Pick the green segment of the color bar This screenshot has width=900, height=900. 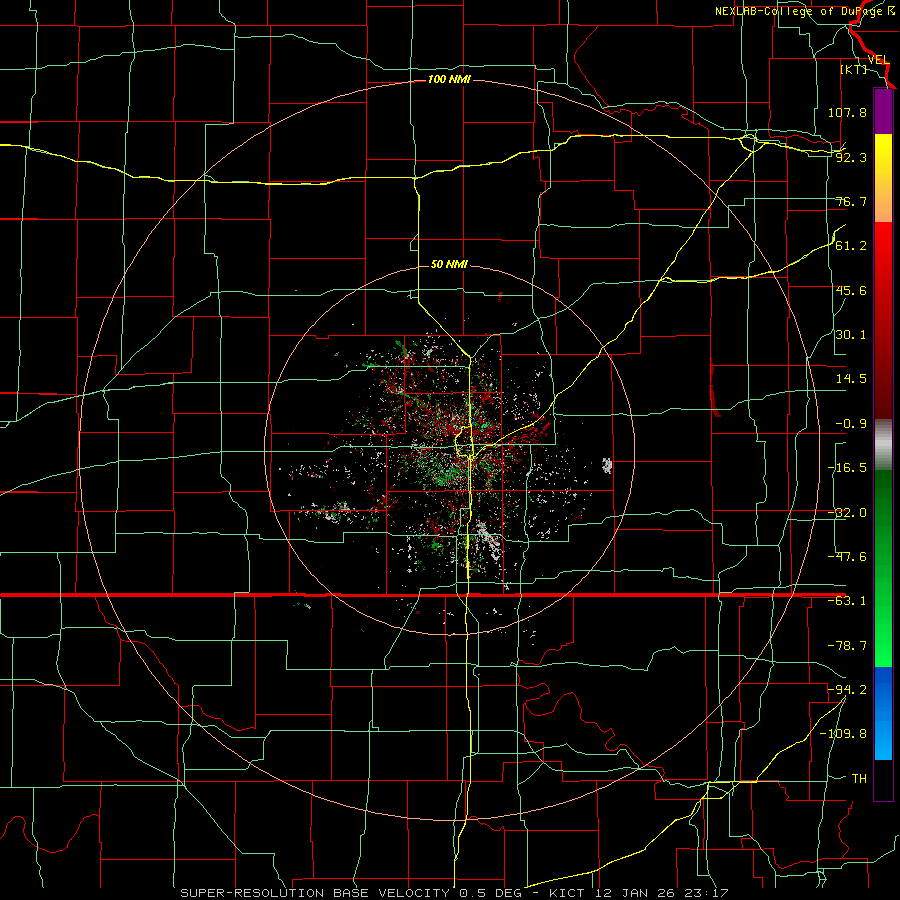[x=883, y=569]
